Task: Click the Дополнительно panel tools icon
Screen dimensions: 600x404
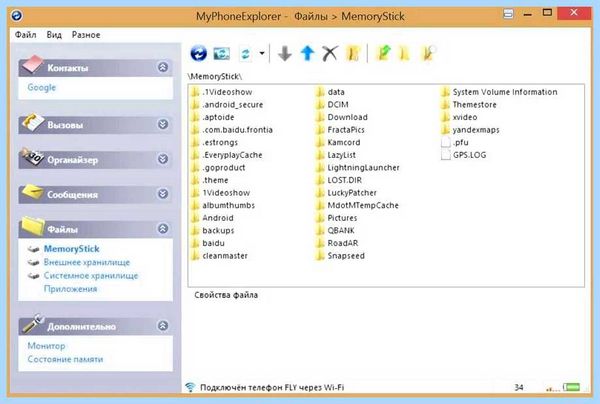Action: pyautogui.click(x=33, y=324)
